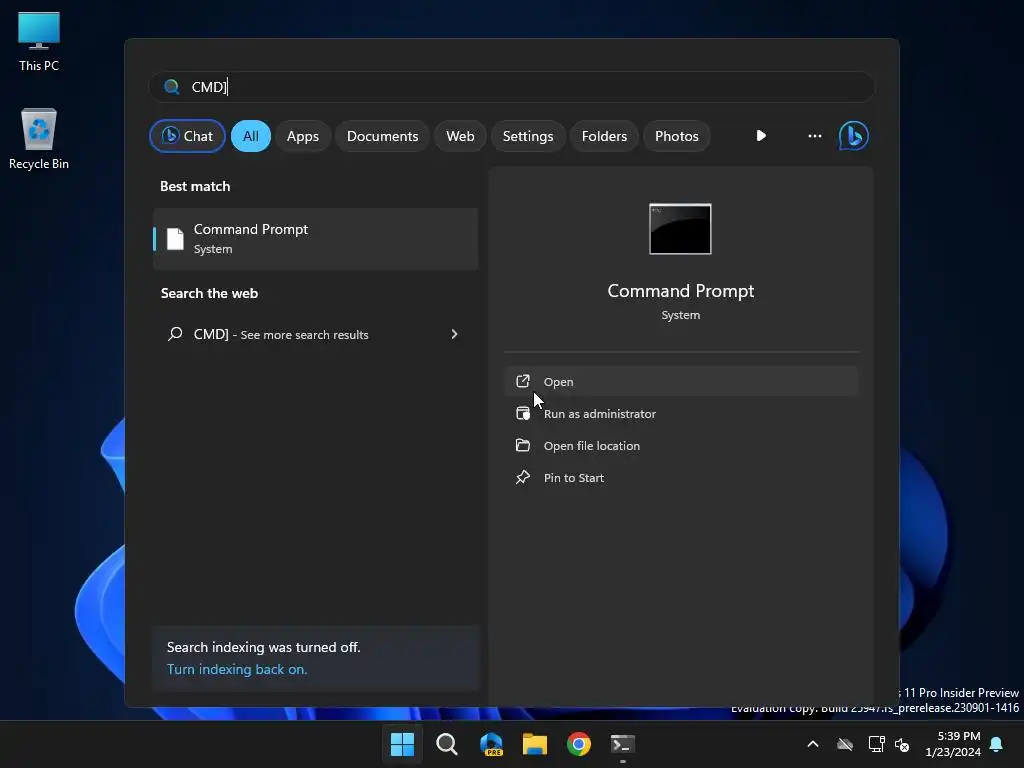Open Terminal from the taskbar
Viewport: 1024px width, 768px height.
click(x=622, y=744)
